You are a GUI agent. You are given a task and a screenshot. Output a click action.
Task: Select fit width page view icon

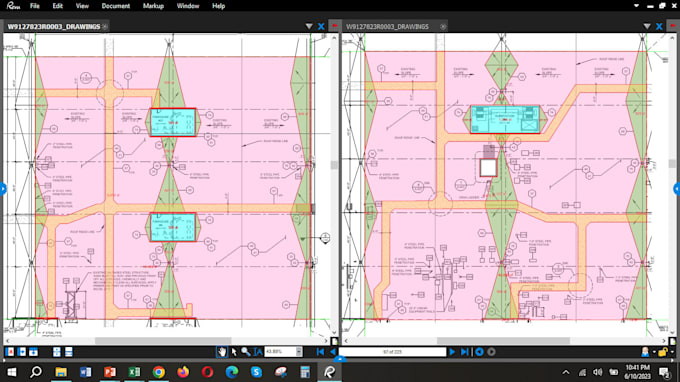pyautogui.click(x=22, y=352)
